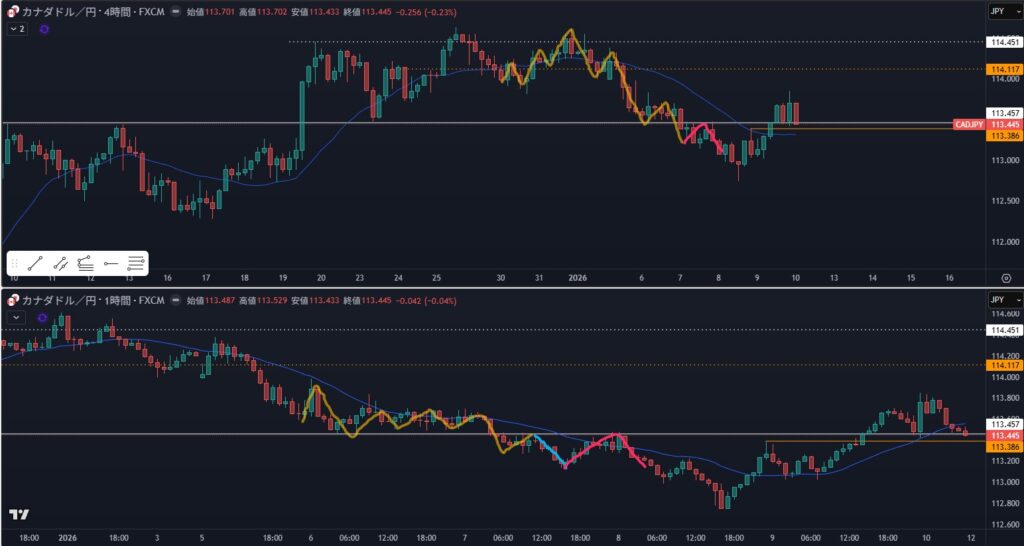Select the horizontal ray drawing tool
Viewport: 1024px width, 546px height.
(x=111, y=264)
